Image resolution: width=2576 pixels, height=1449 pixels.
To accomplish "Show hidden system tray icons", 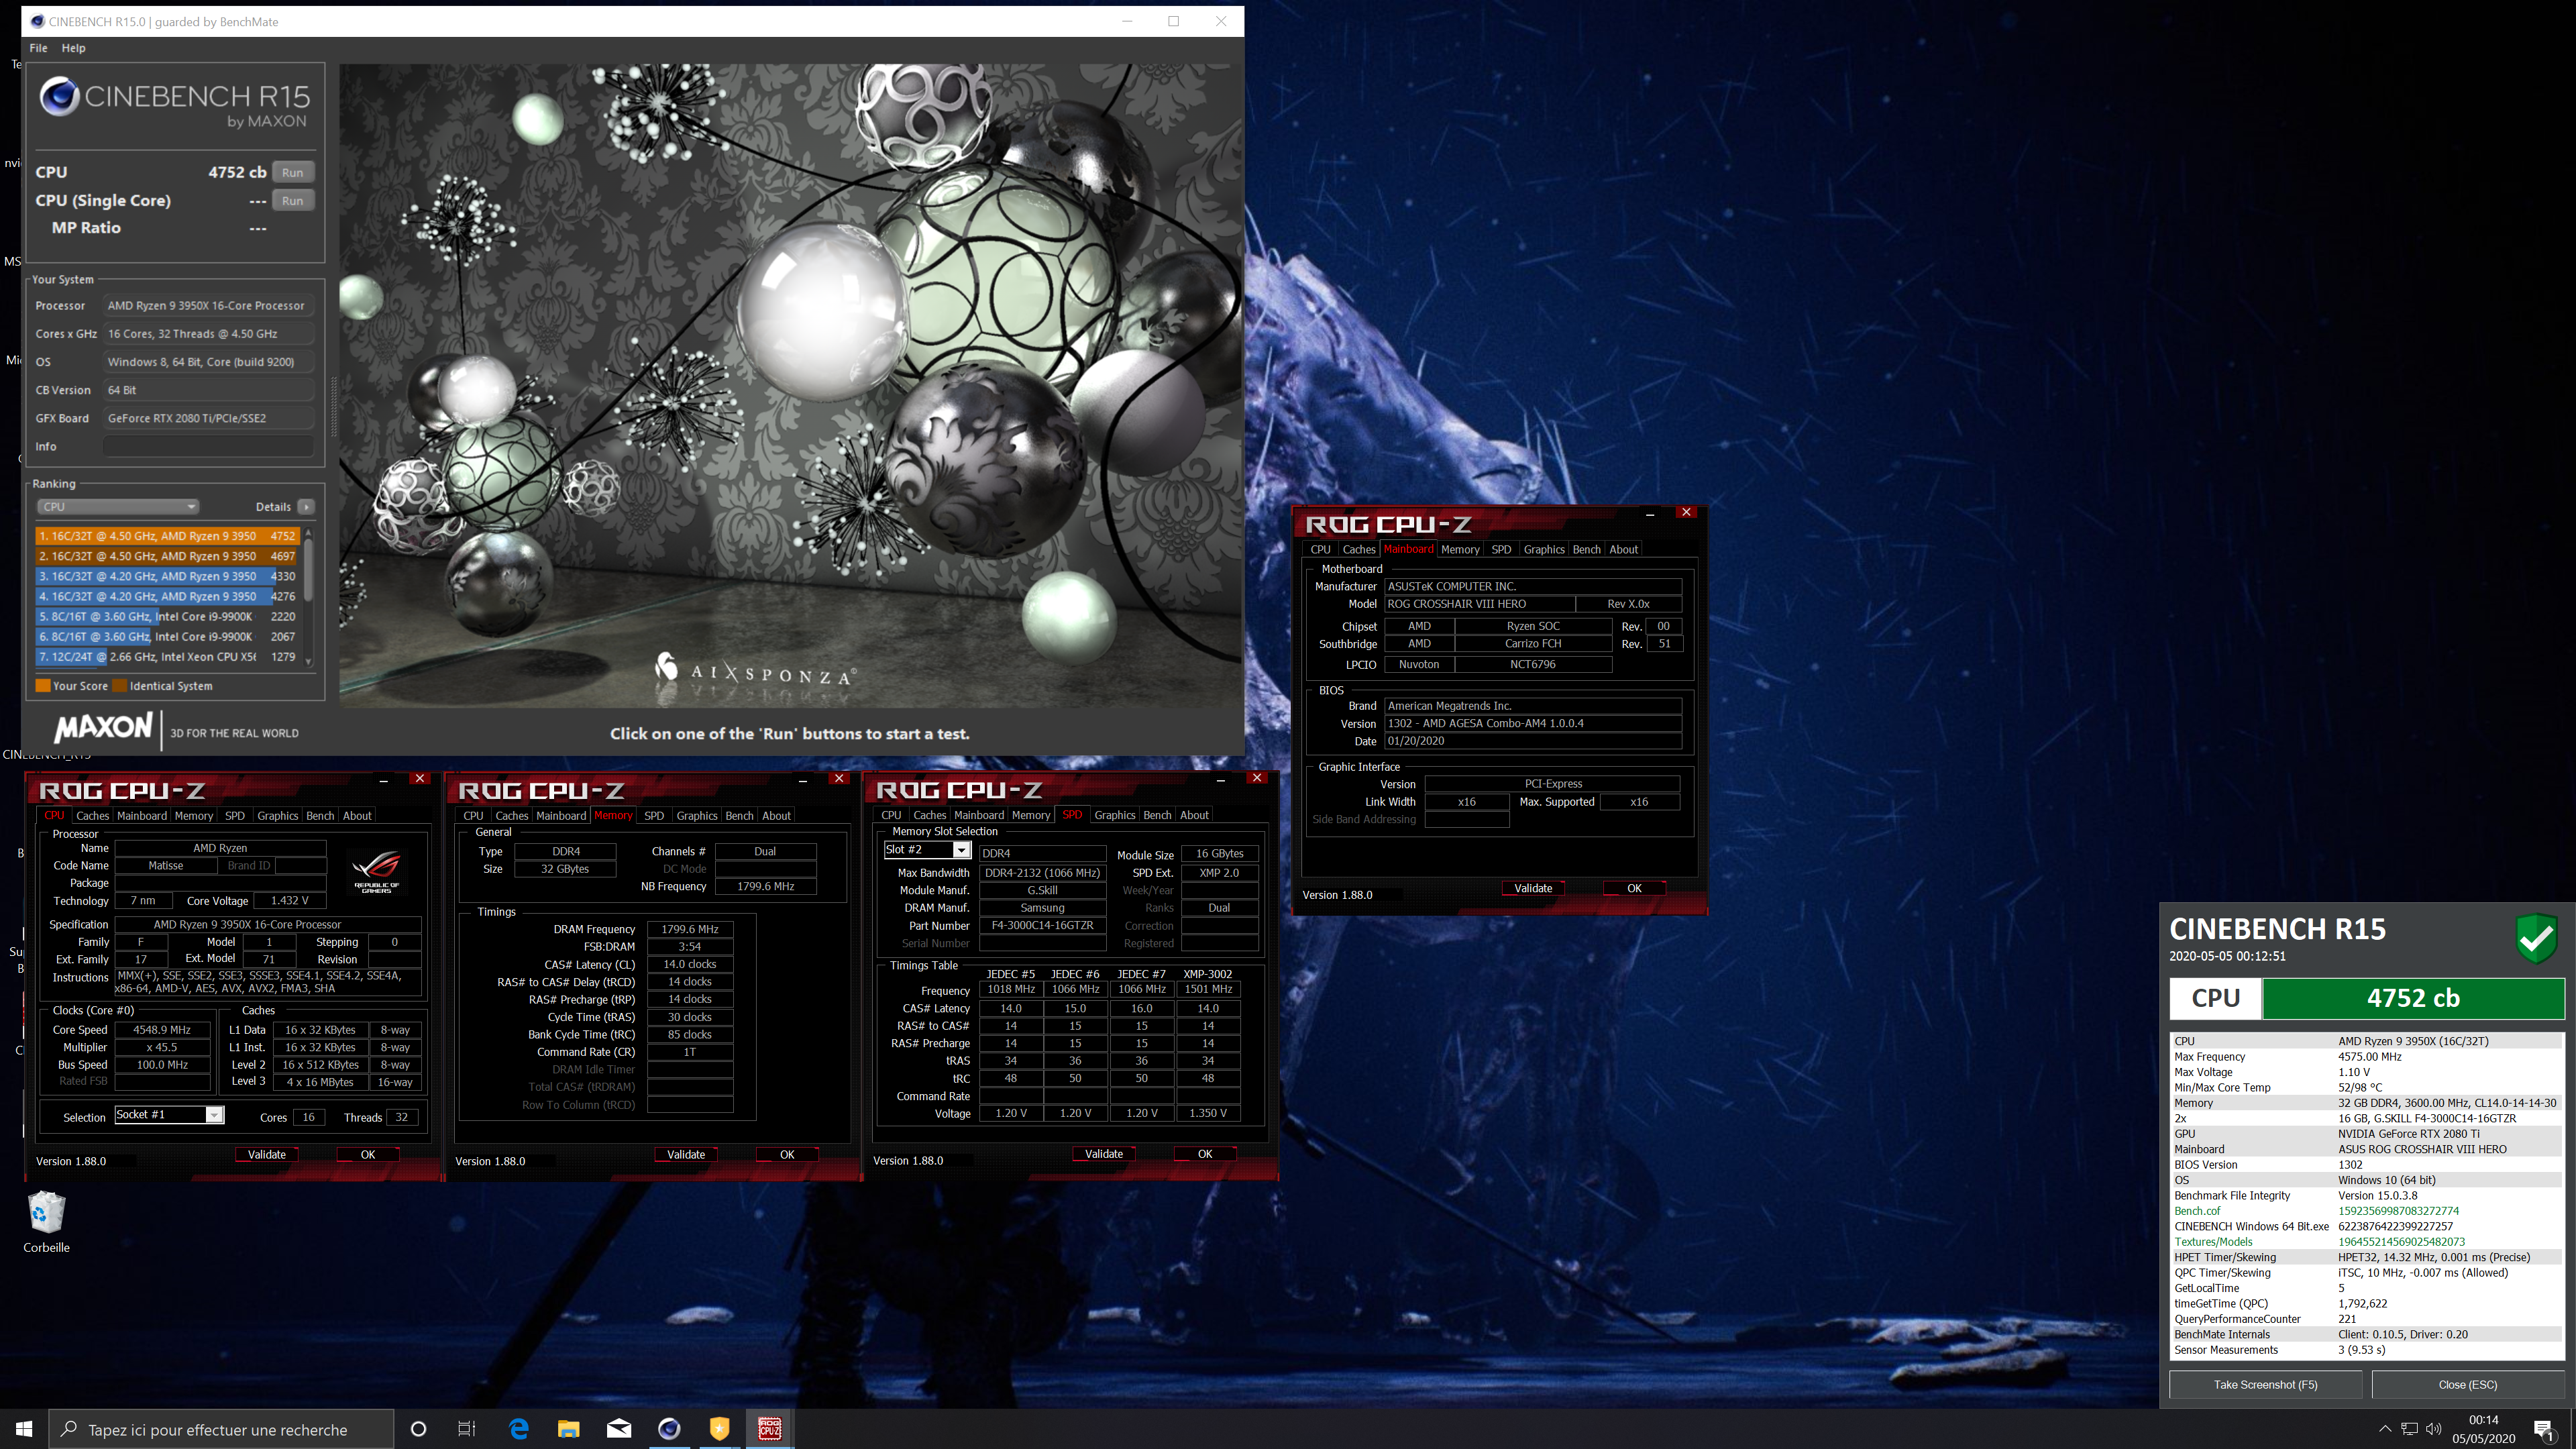I will pyautogui.click(x=2384, y=1429).
